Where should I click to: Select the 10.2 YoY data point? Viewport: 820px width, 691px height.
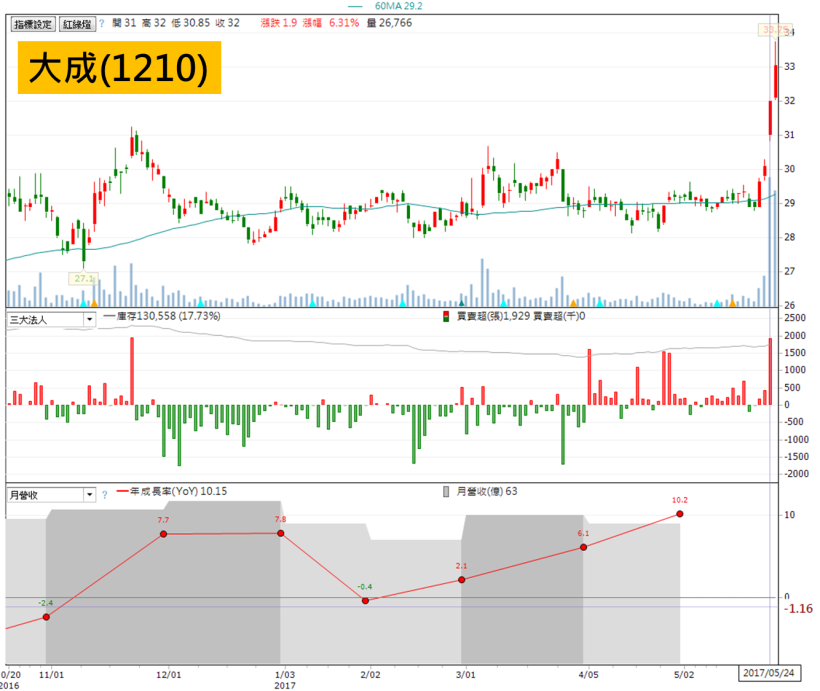coord(679,514)
